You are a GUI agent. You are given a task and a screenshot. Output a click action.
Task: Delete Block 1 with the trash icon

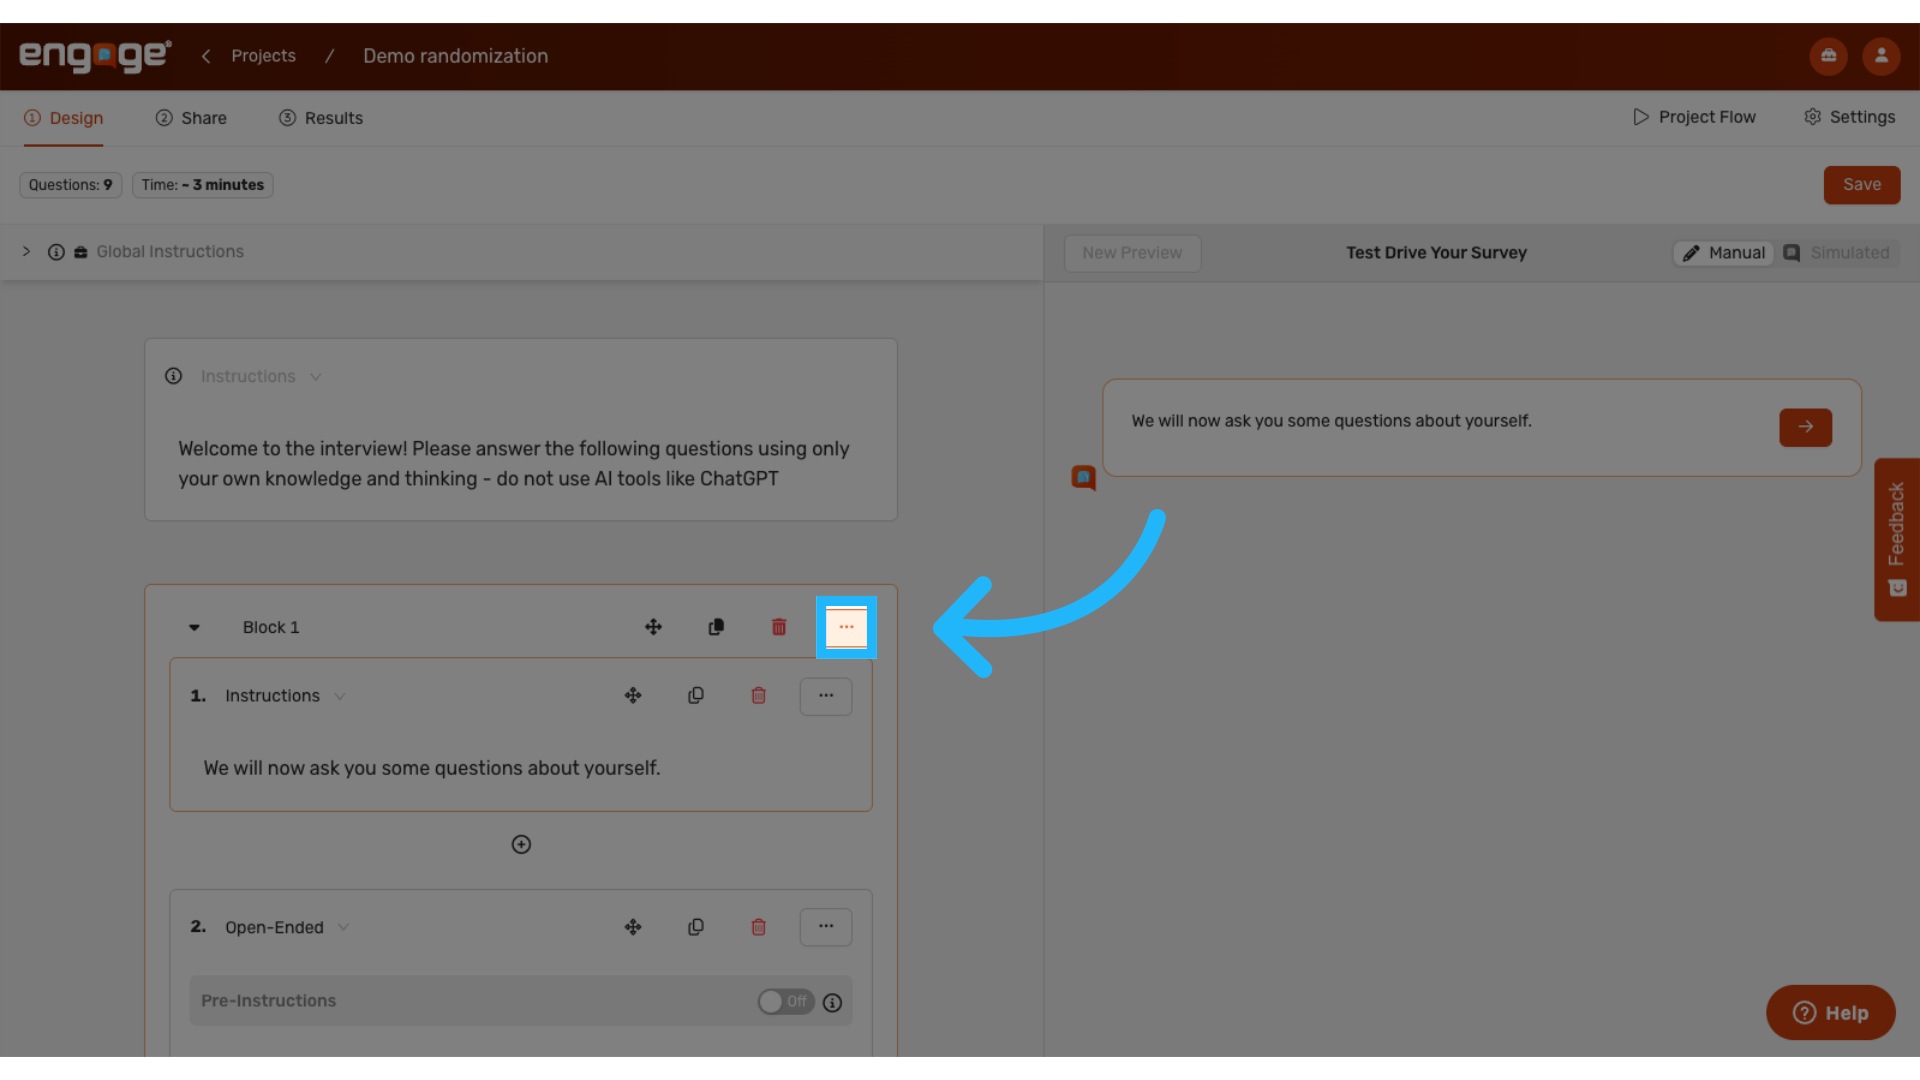779,627
